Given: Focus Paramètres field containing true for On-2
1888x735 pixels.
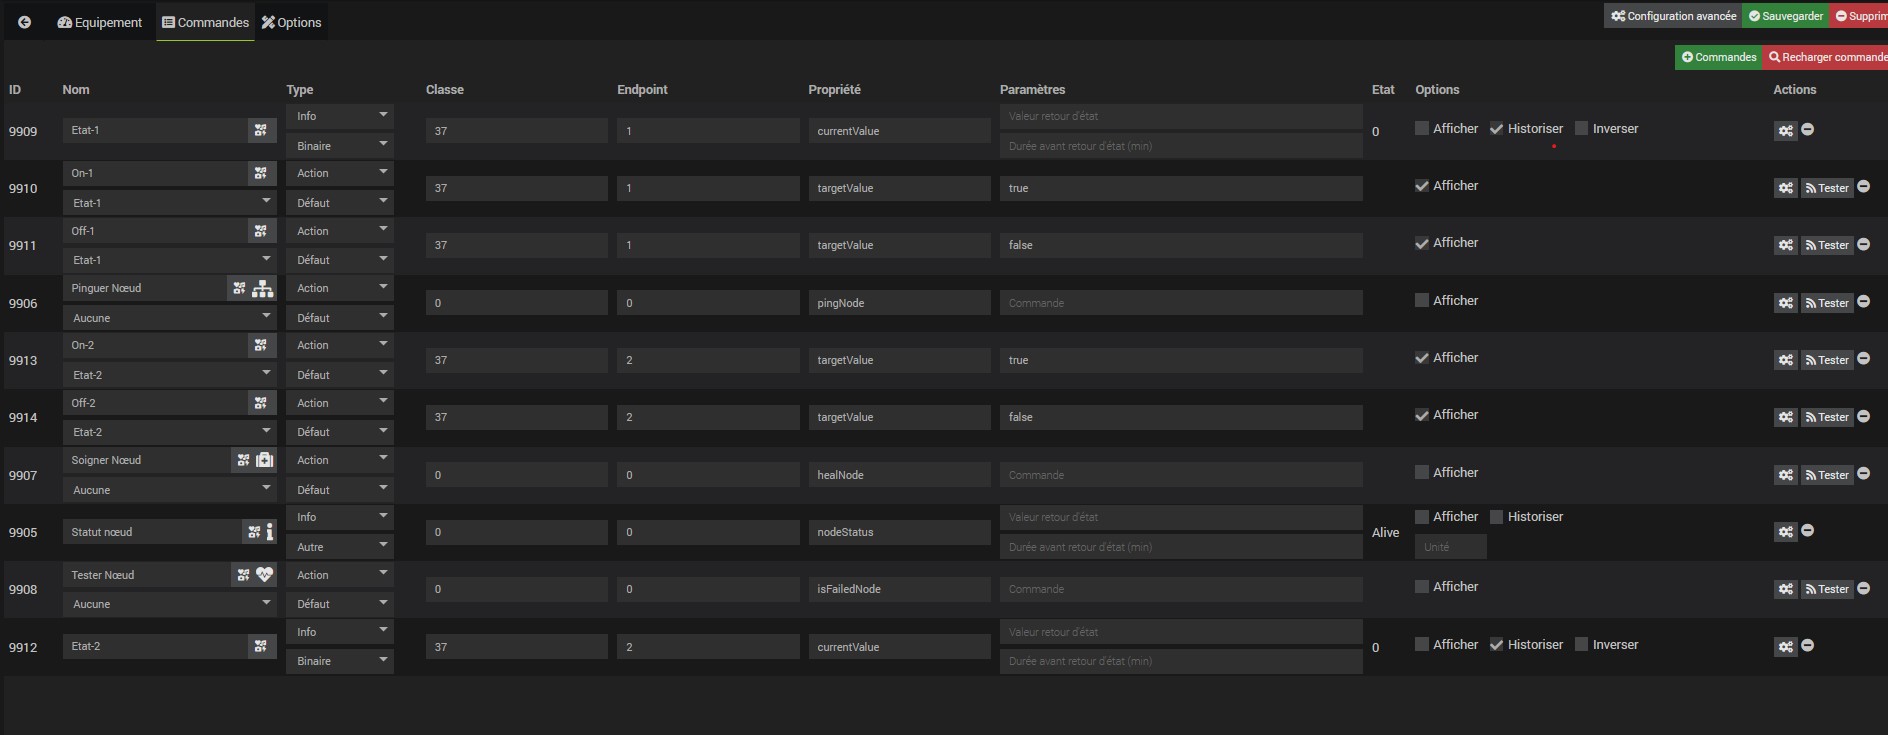Looking at the screenshot, I should click(1181, 360).
